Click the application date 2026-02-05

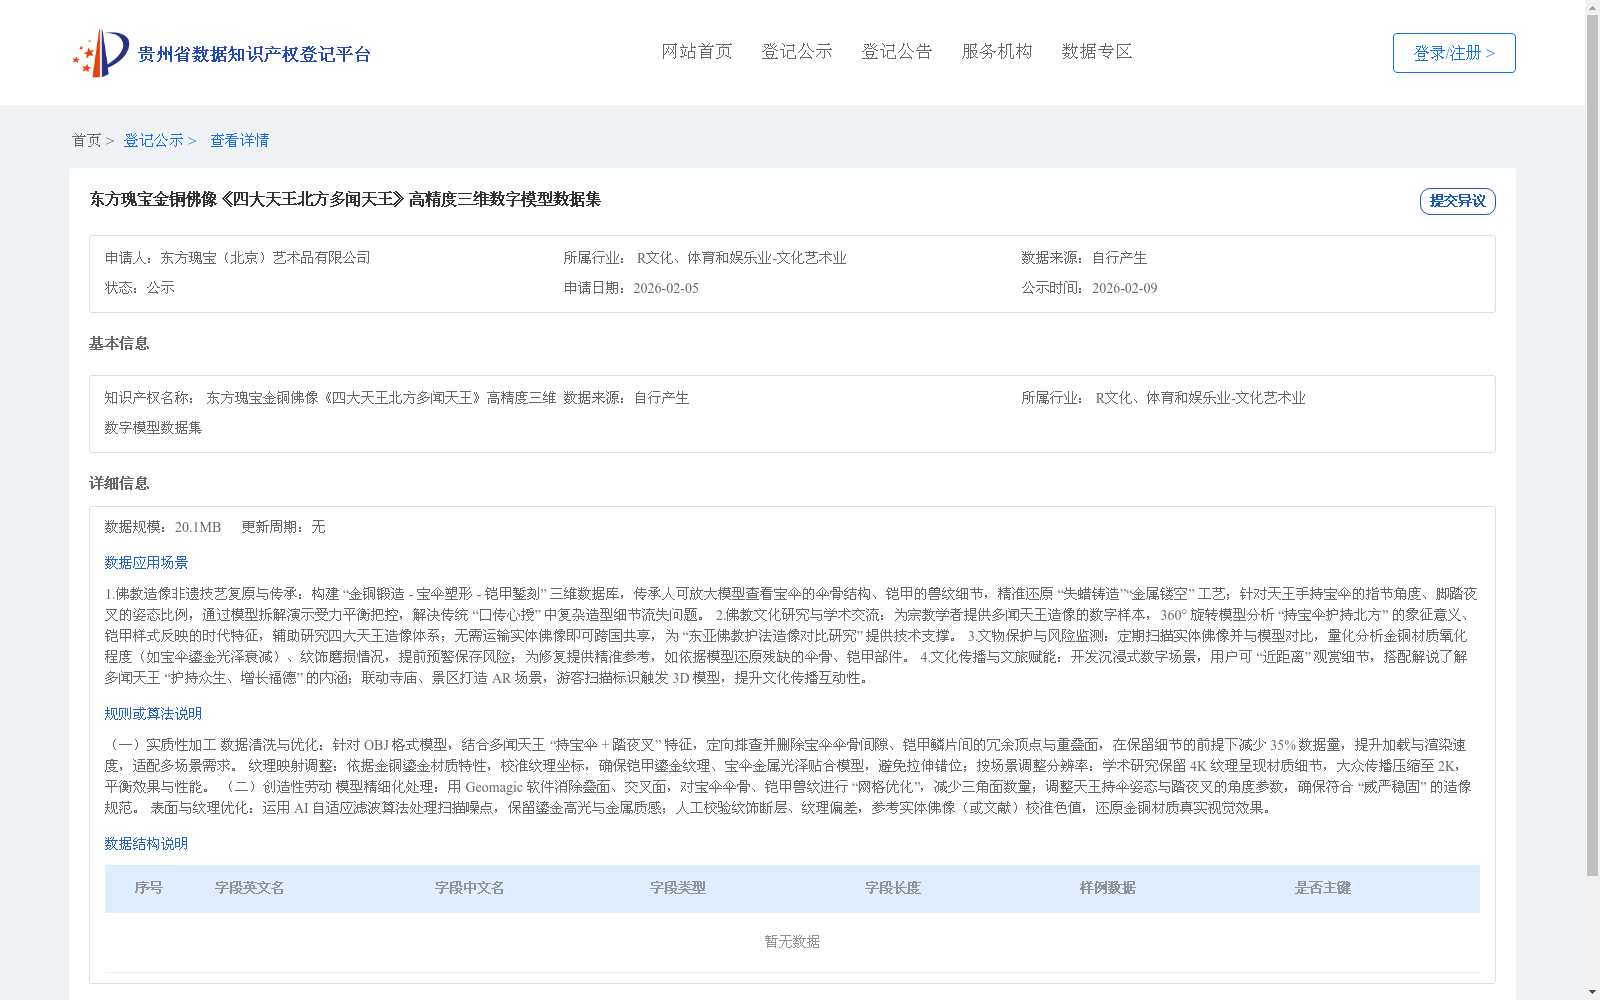(x=666, y=288)
